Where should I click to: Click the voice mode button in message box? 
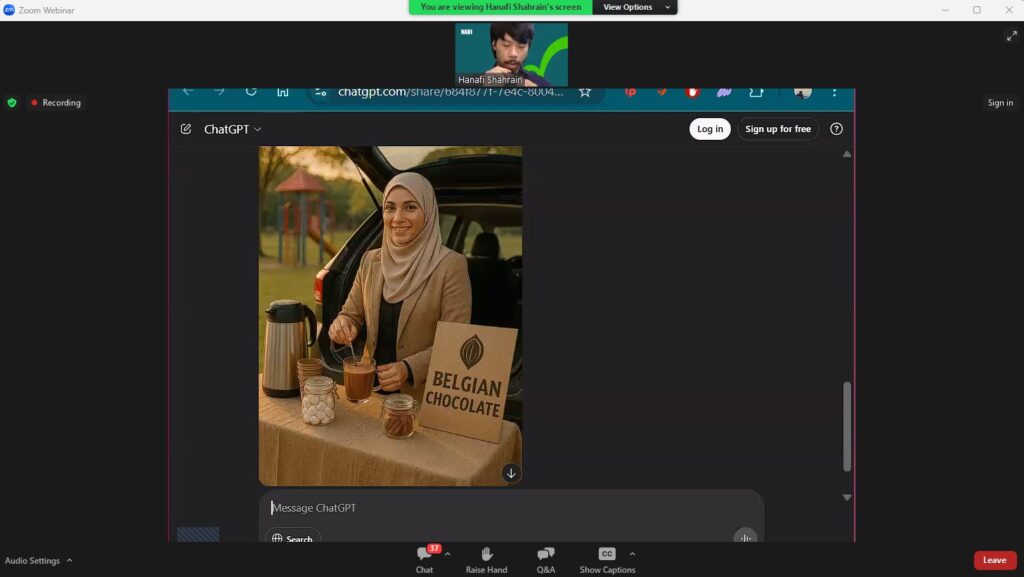tap(744, 537)
